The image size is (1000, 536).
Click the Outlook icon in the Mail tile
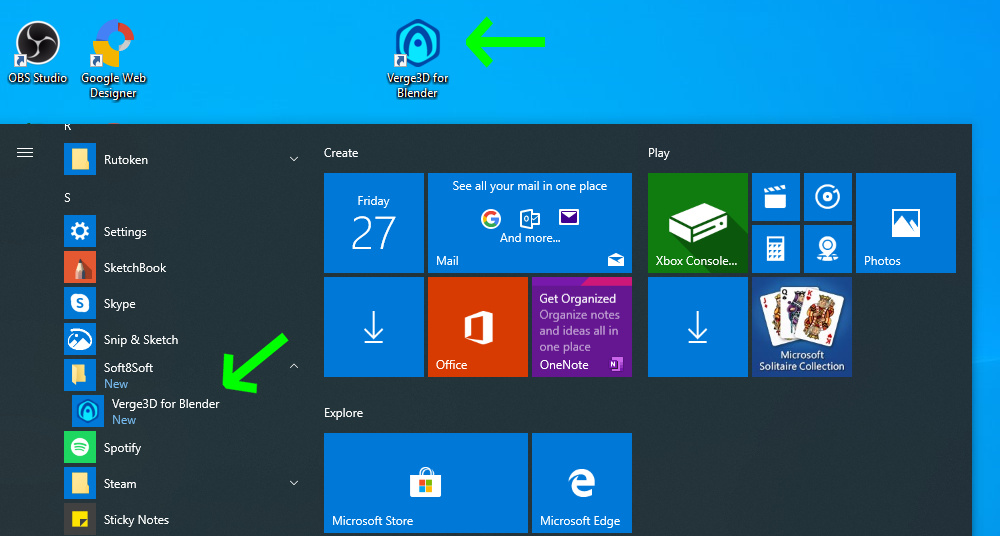[530, 218]
